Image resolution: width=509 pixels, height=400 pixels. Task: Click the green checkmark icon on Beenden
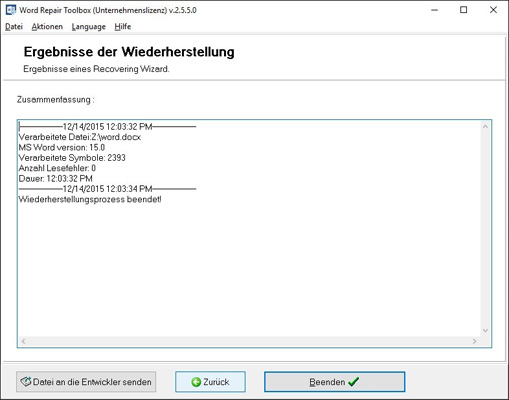tap(353, 382)
